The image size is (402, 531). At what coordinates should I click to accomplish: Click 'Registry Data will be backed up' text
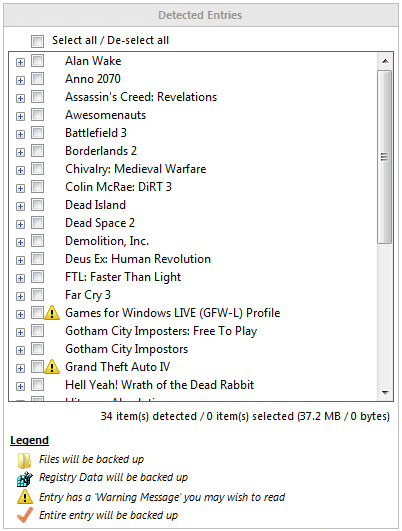coord(113,477)
